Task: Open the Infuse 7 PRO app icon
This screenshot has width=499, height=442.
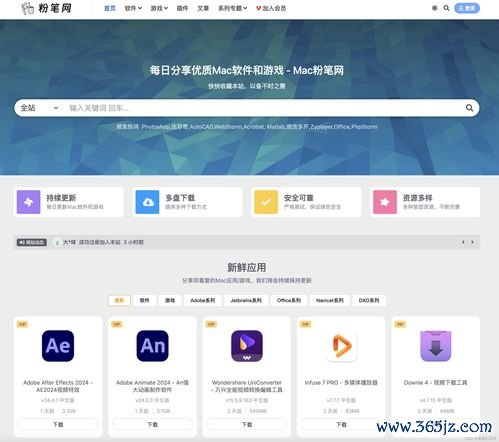Action: coord(341,346)
